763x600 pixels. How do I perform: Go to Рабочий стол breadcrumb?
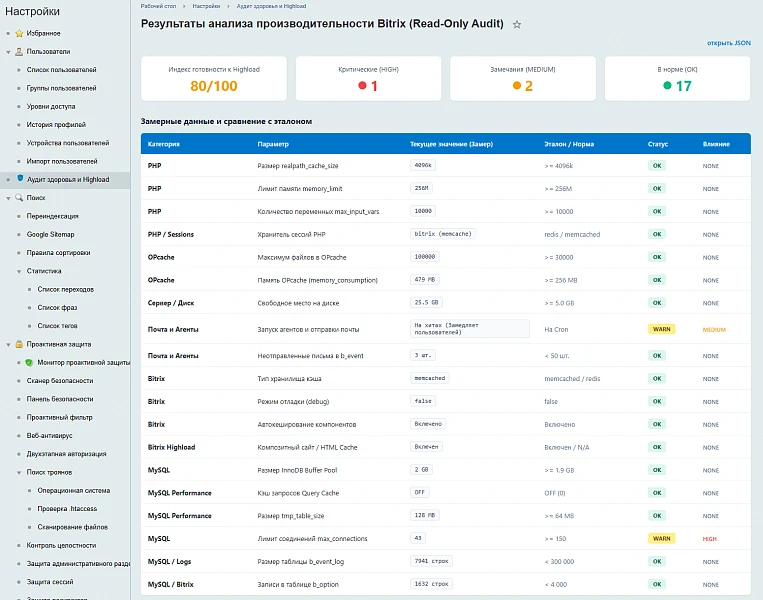[x=158, y=6]
